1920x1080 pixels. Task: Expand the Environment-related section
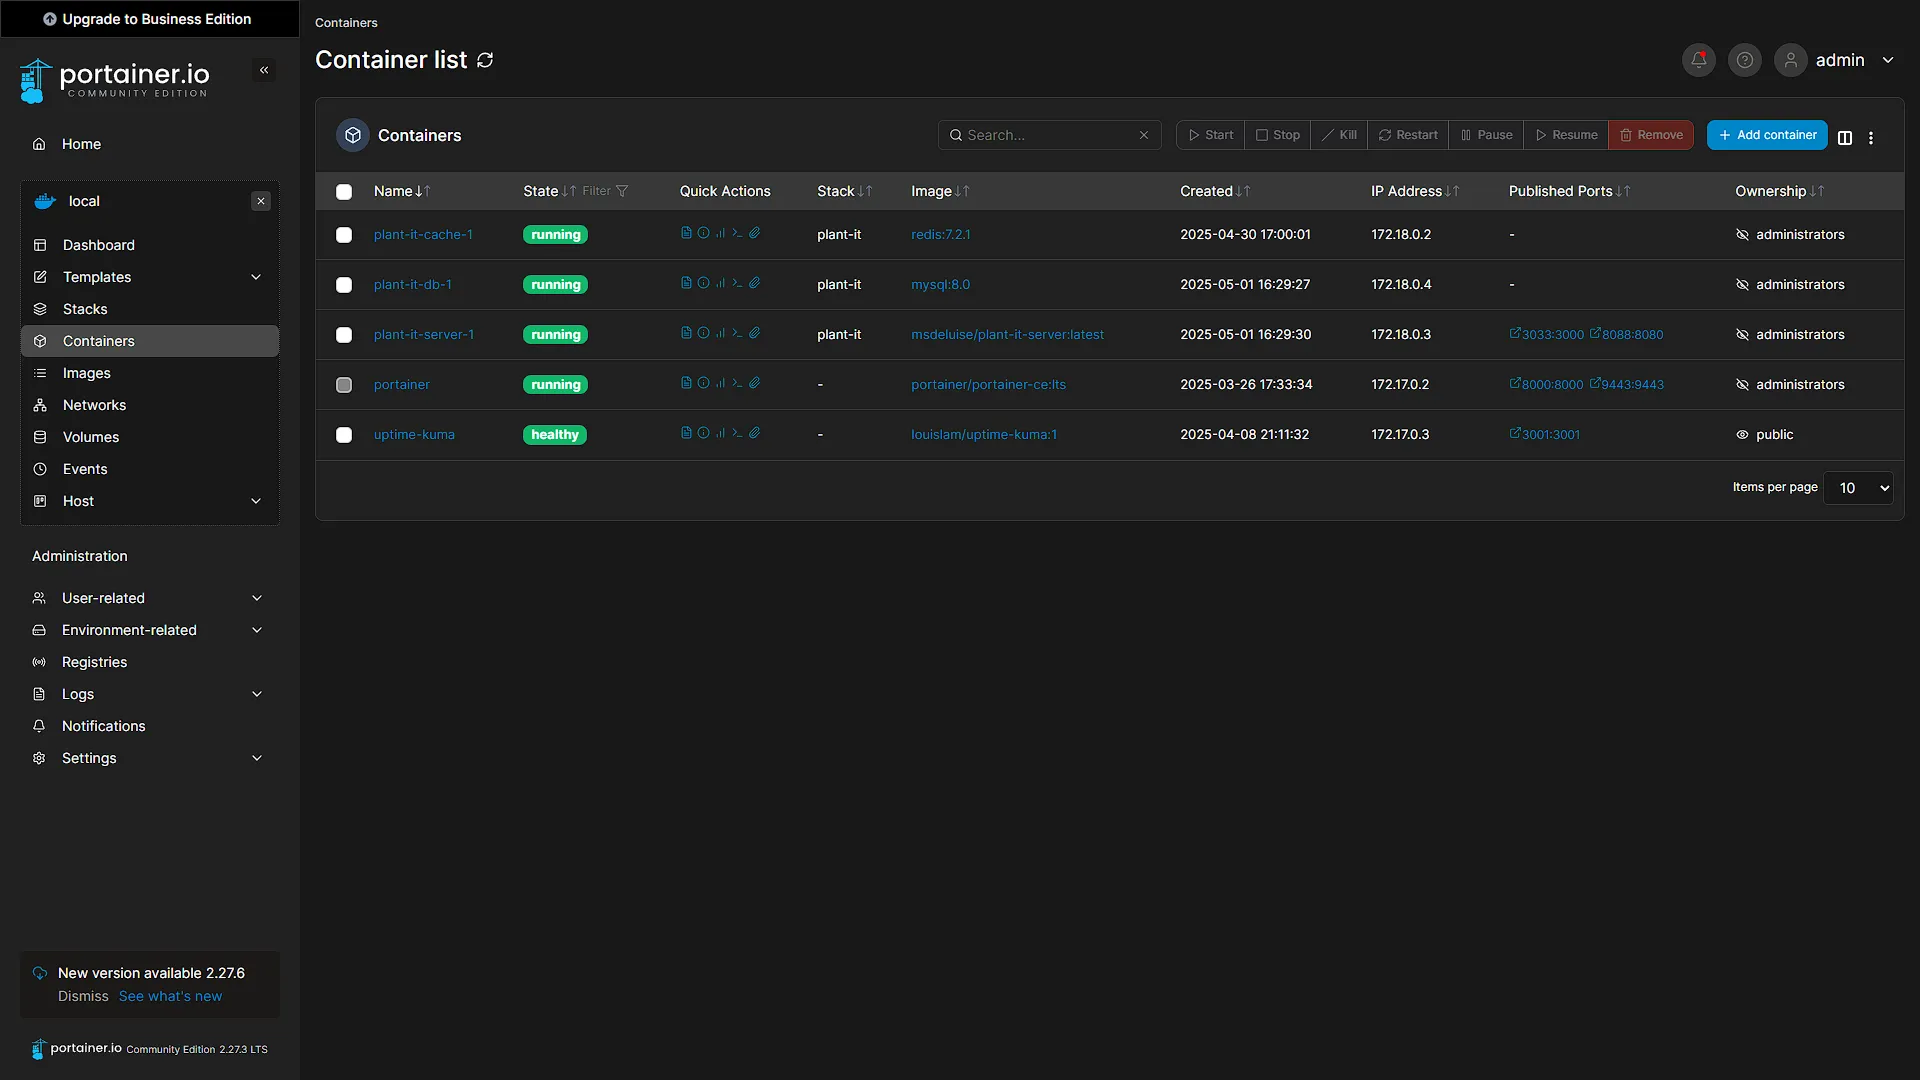(150, 630)
